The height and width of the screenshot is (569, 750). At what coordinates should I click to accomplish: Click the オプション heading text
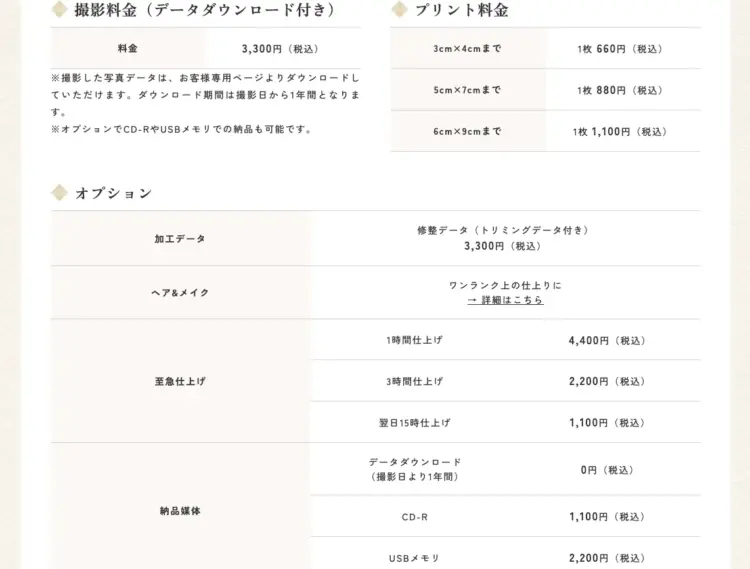[113, 193]
